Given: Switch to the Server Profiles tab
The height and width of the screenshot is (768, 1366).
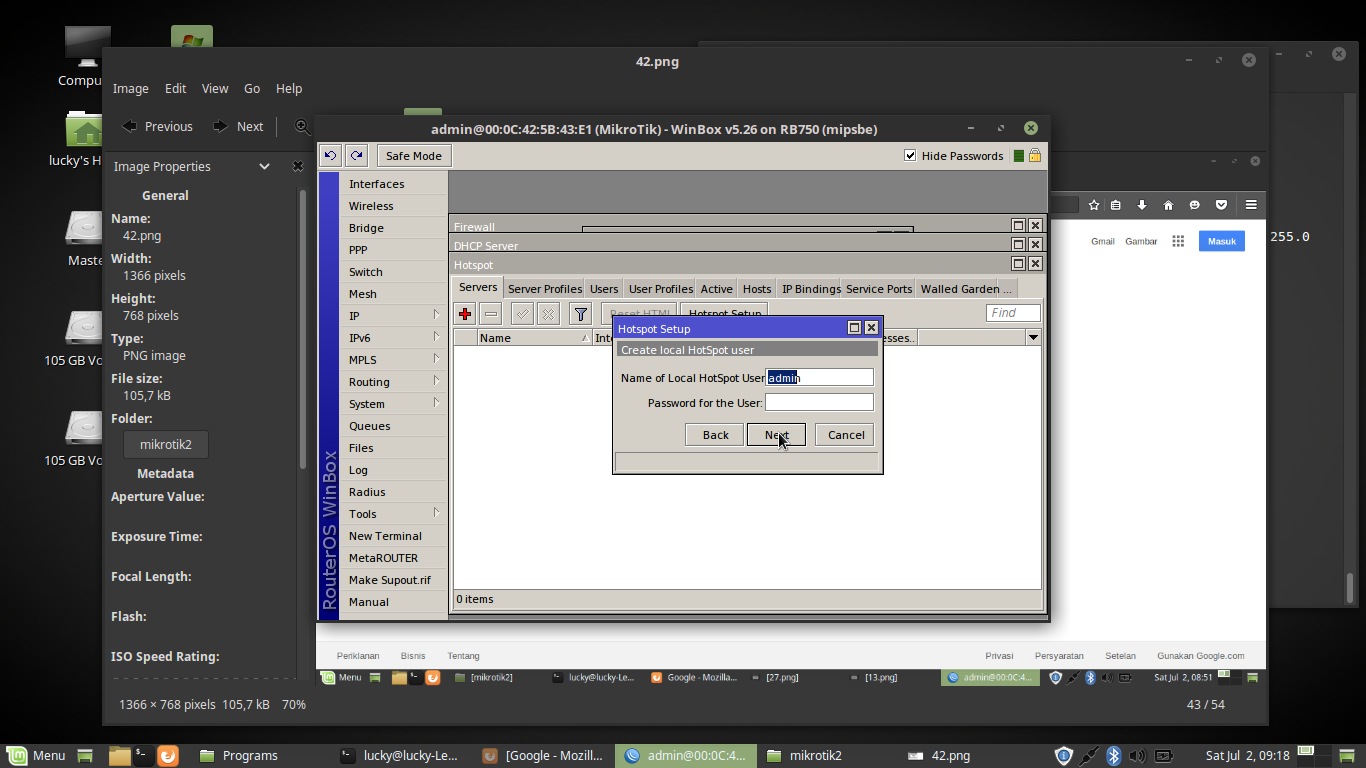Looking at the screenshot, I should point(545,289).
